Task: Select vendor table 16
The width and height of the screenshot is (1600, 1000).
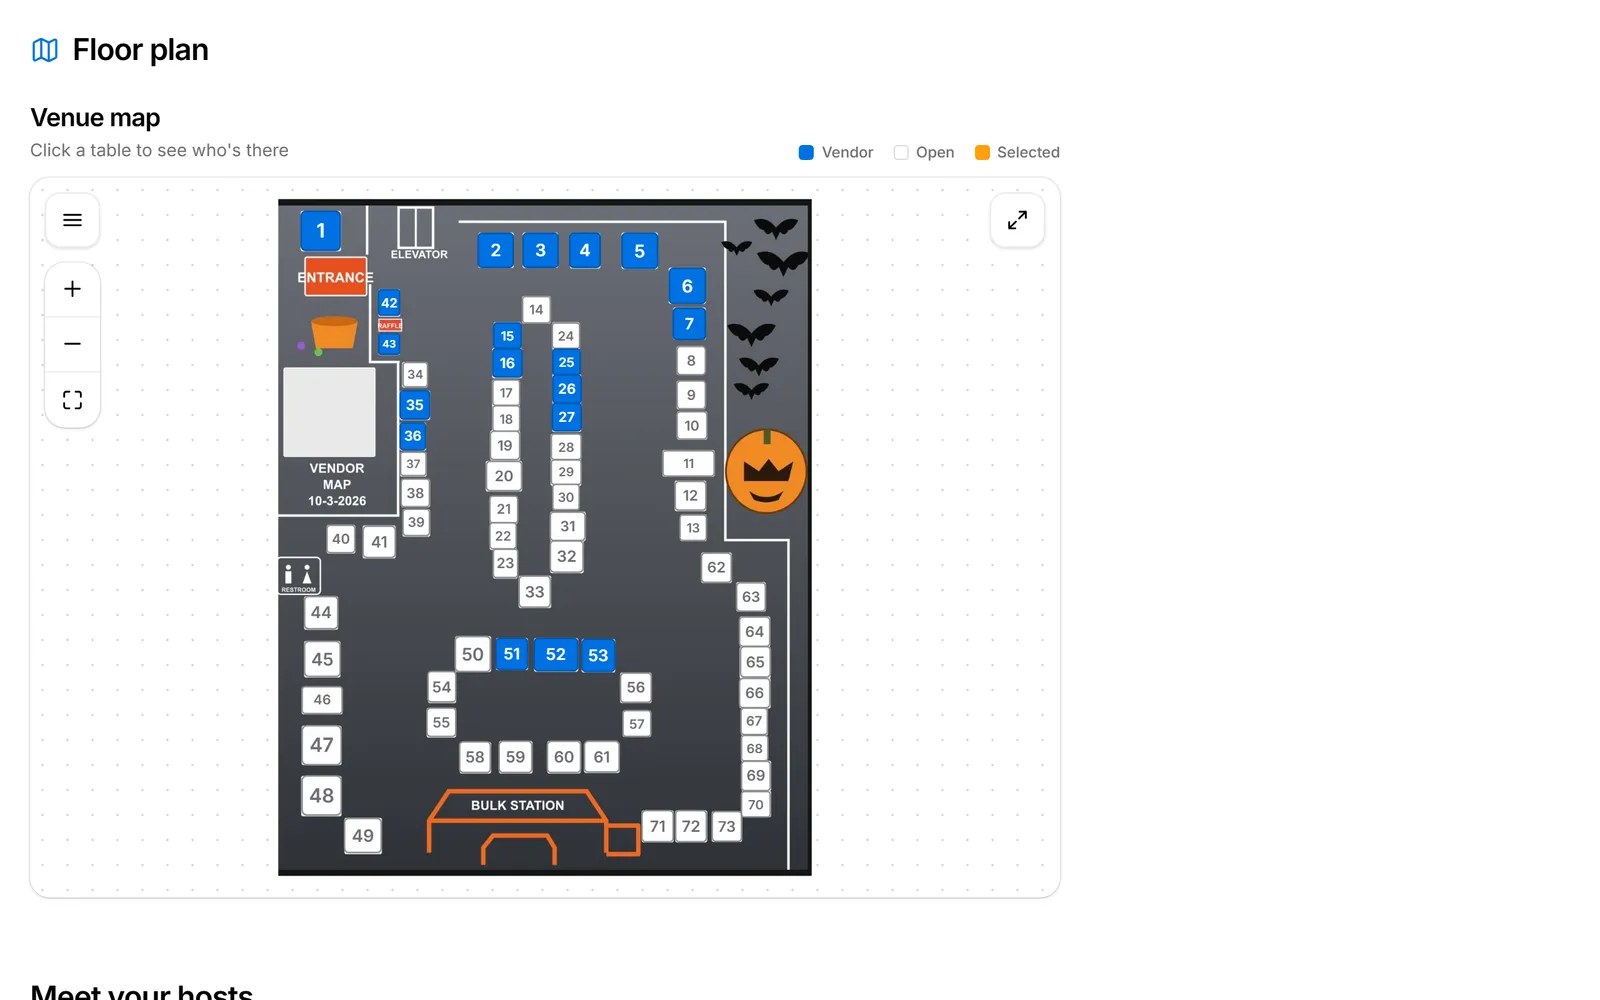Action: click(x=507, y=363)
